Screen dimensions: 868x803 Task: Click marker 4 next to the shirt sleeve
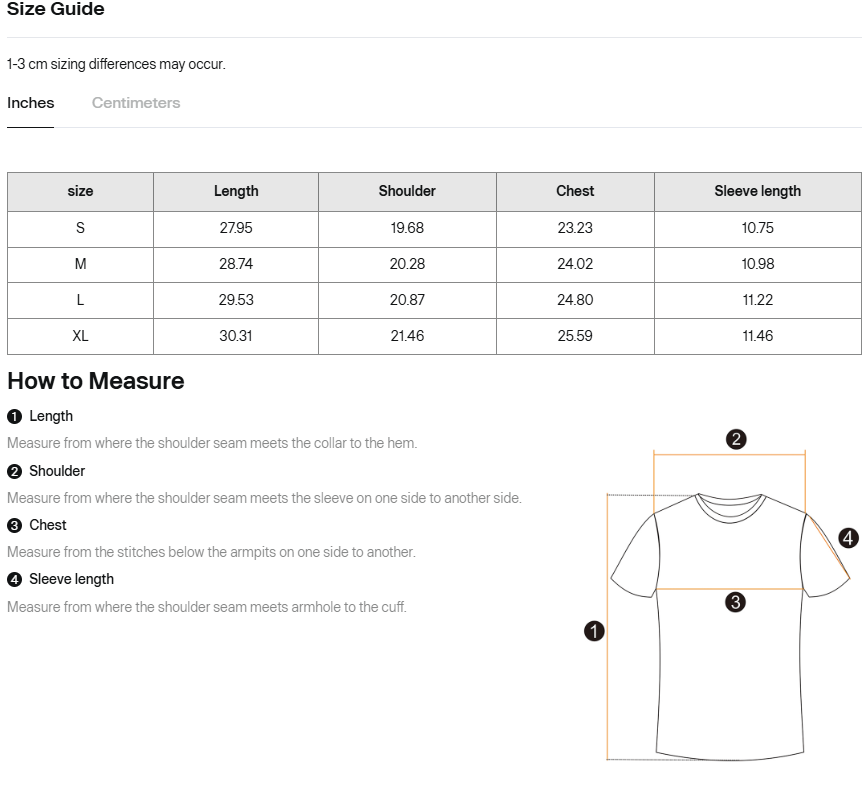click(848, 537)
